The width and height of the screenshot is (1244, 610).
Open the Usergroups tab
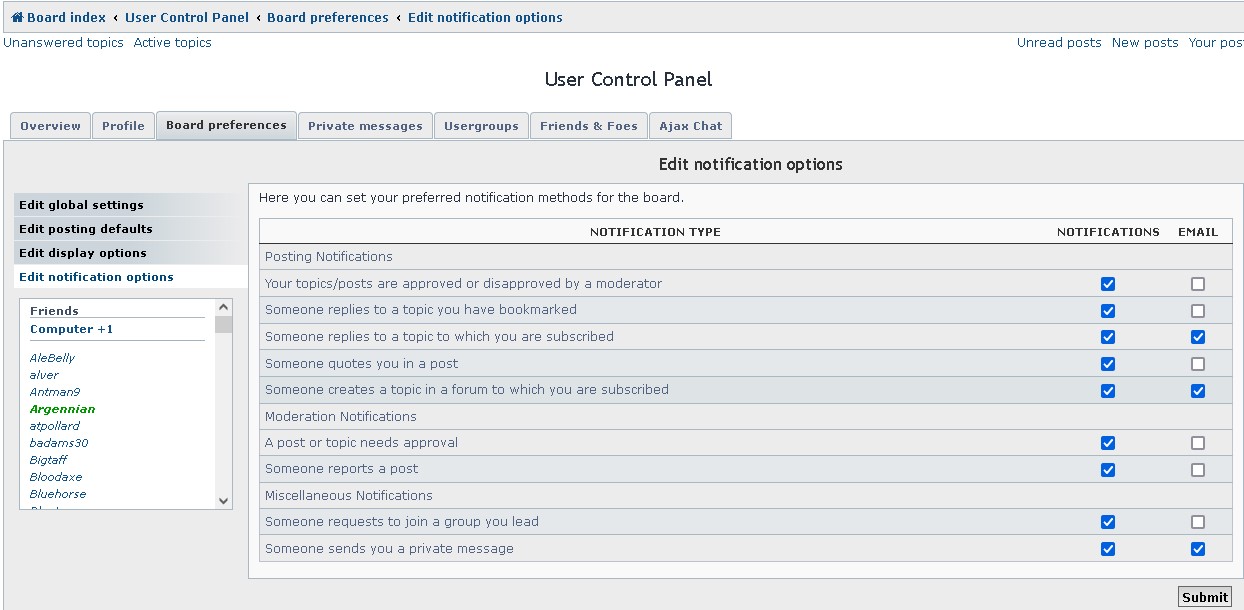481,126
